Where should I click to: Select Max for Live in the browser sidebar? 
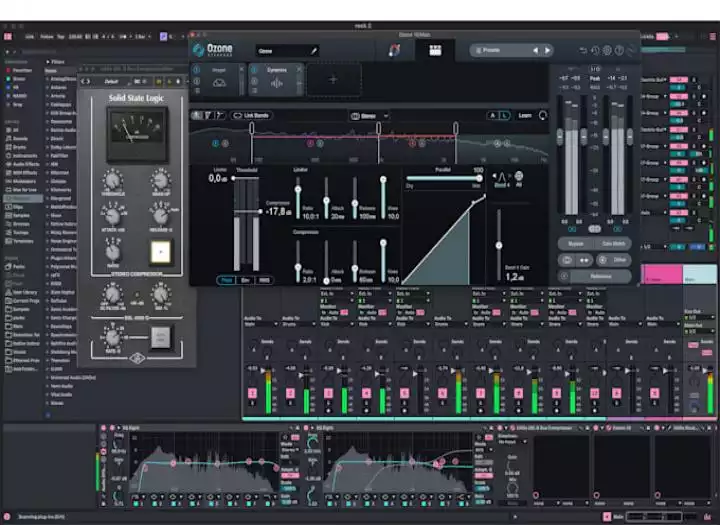[x=22, y=189]
